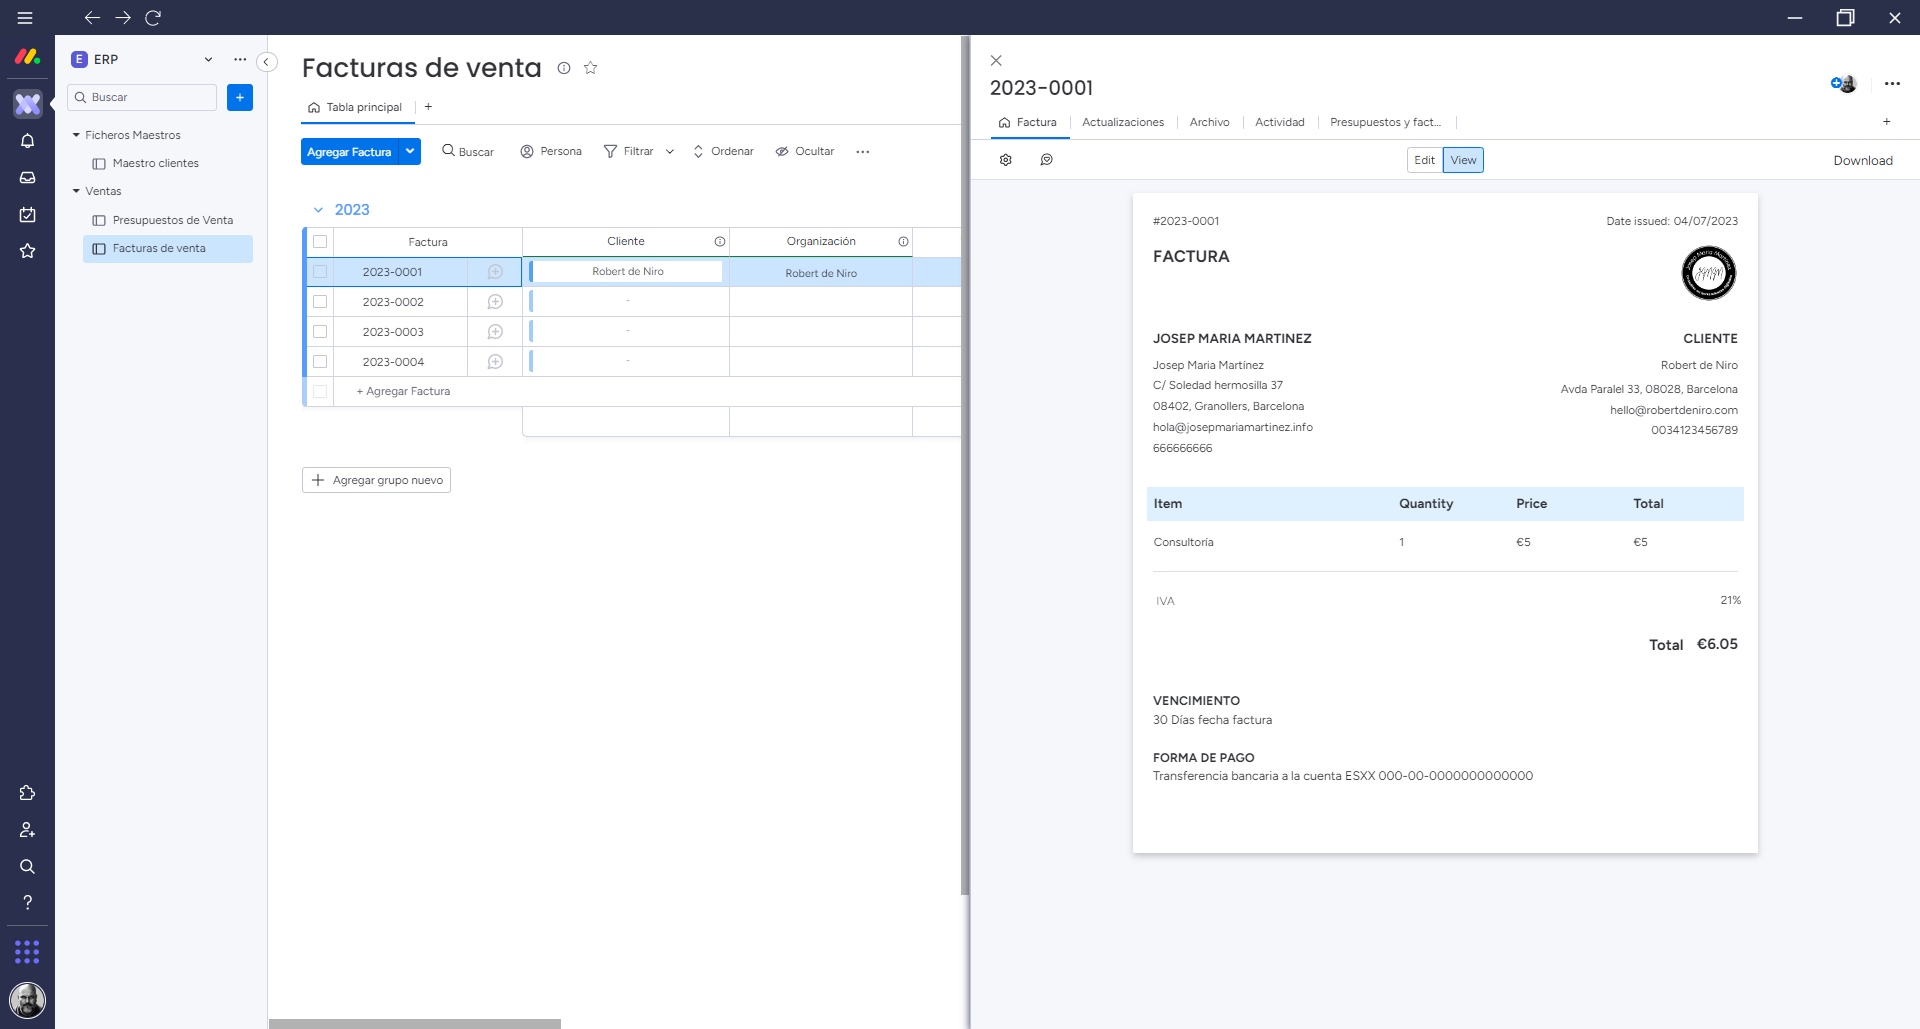Open conversation for invoice 2023-0002
This screenshot has width=1920, height=1029.
tap(495, 302)
